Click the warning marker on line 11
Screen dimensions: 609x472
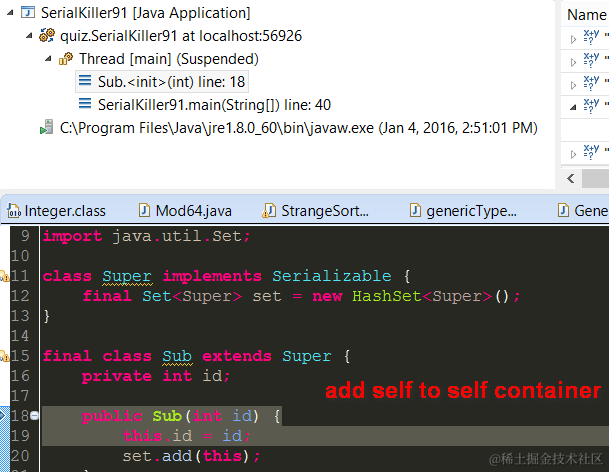coord(5,276)
